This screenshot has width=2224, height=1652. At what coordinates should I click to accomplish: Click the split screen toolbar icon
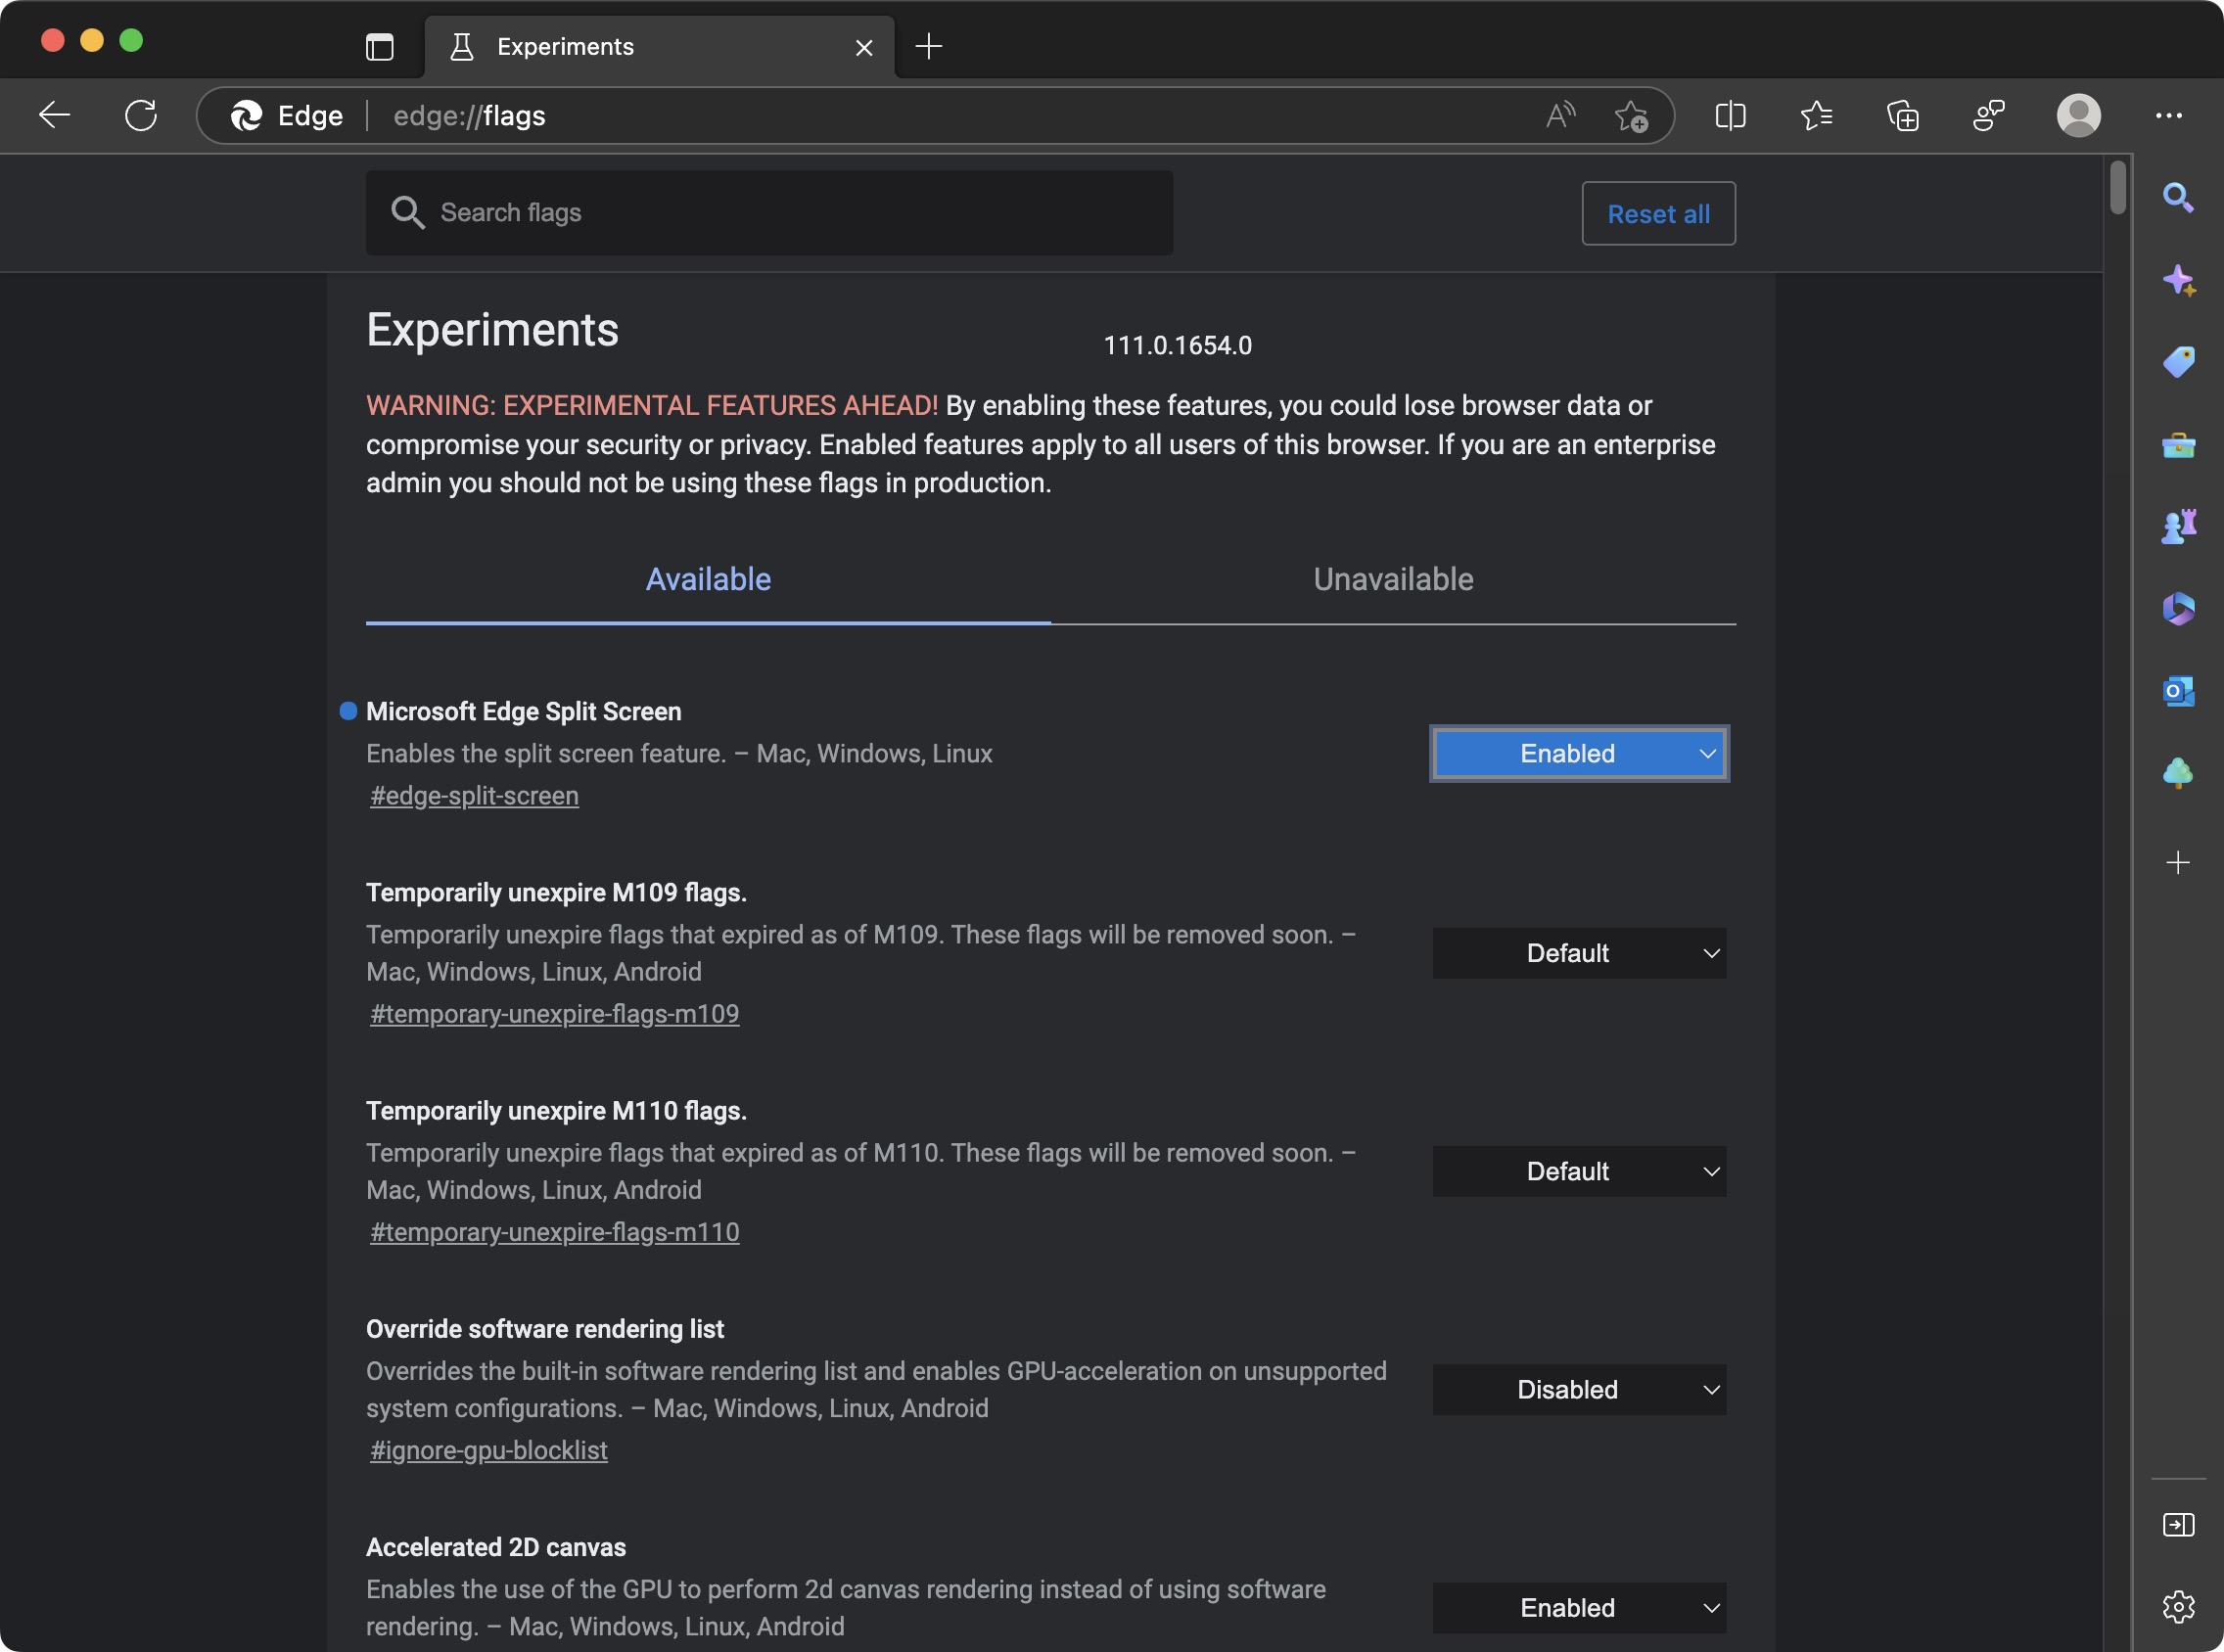(x=1730, y=116)
